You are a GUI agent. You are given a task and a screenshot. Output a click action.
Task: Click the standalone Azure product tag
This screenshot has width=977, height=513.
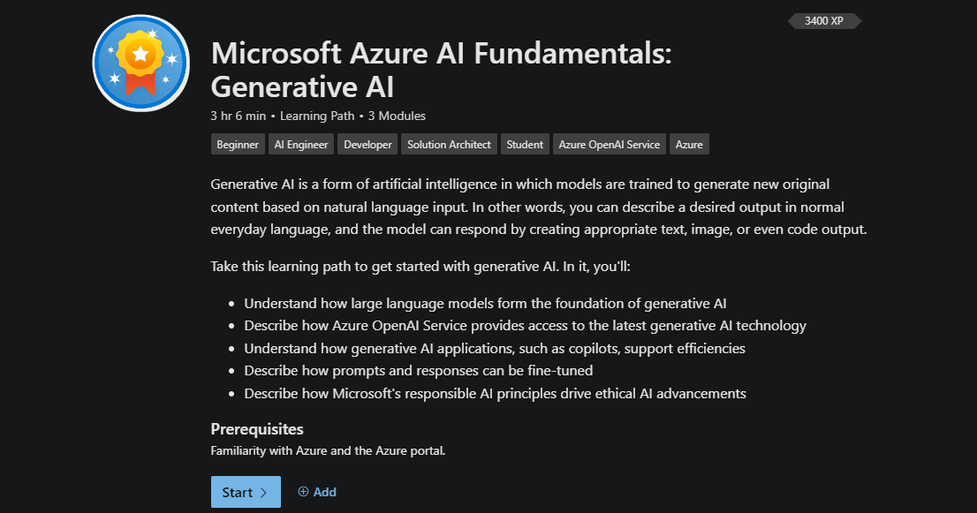pyautogui.click(x=689, y=144)
